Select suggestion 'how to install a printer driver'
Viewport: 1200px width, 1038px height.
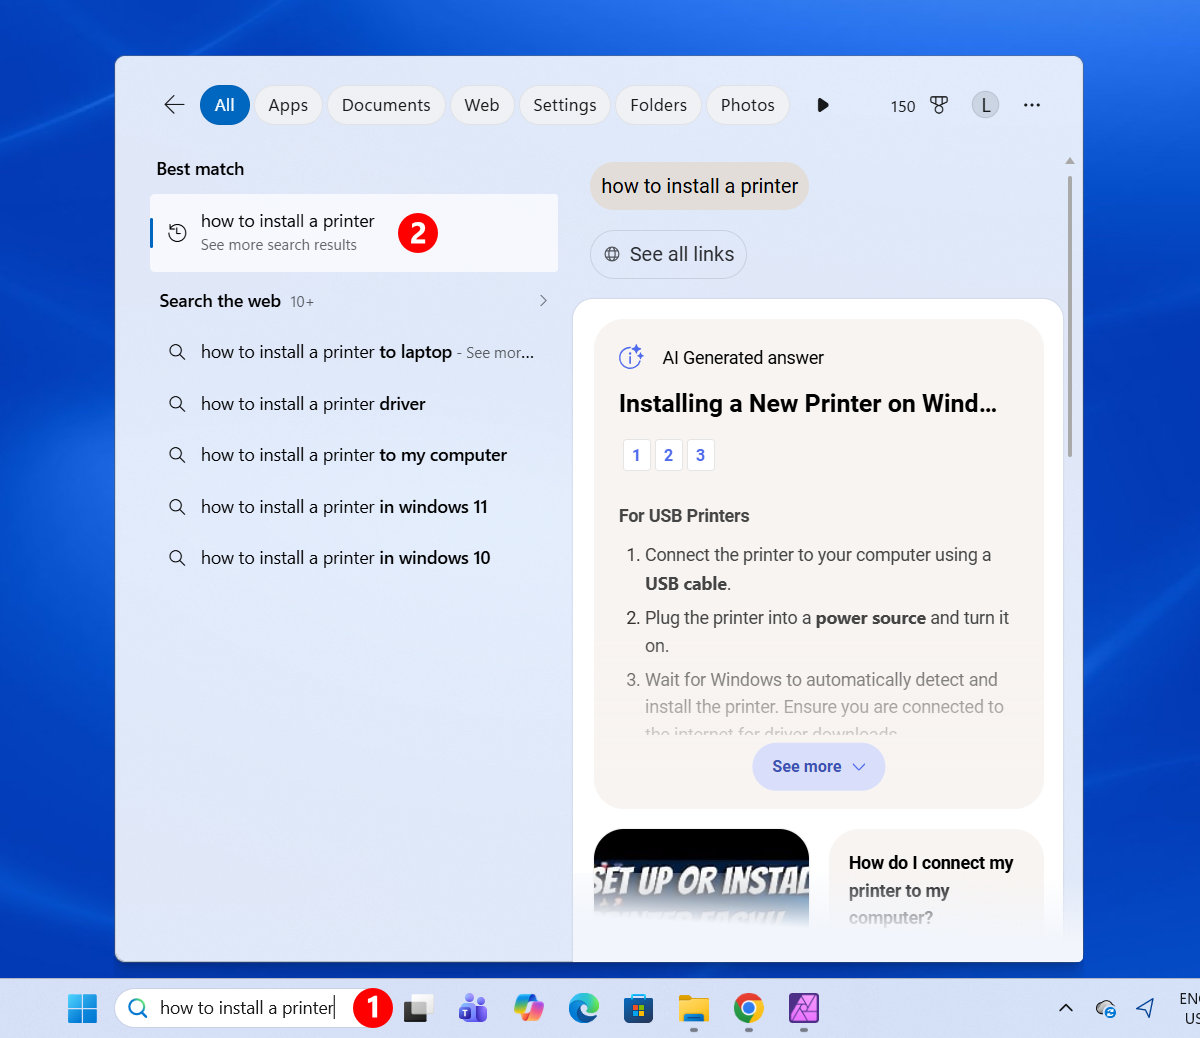coord(354,404)
